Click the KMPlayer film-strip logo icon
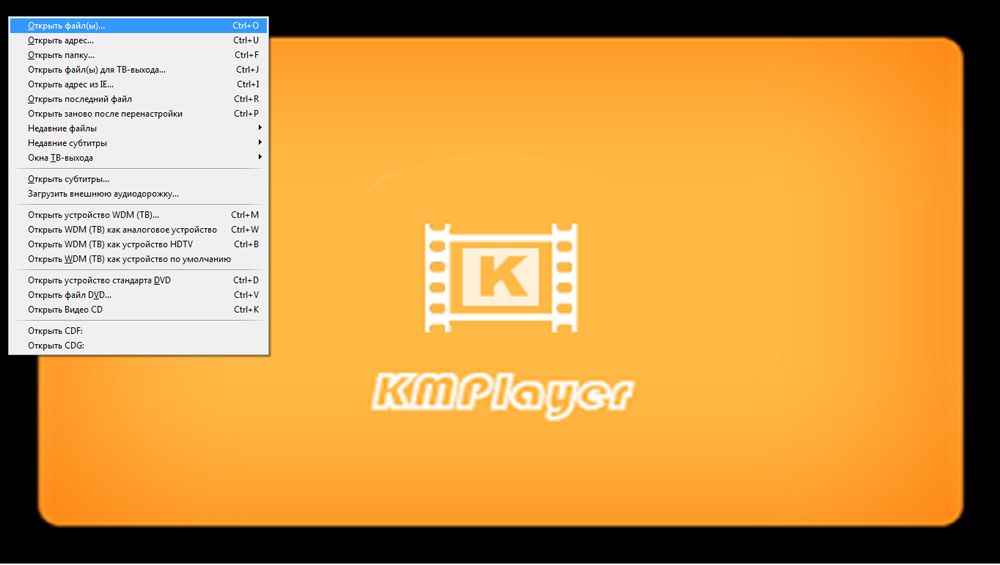This screenshot has height=565, width=1000. (501, 278)
